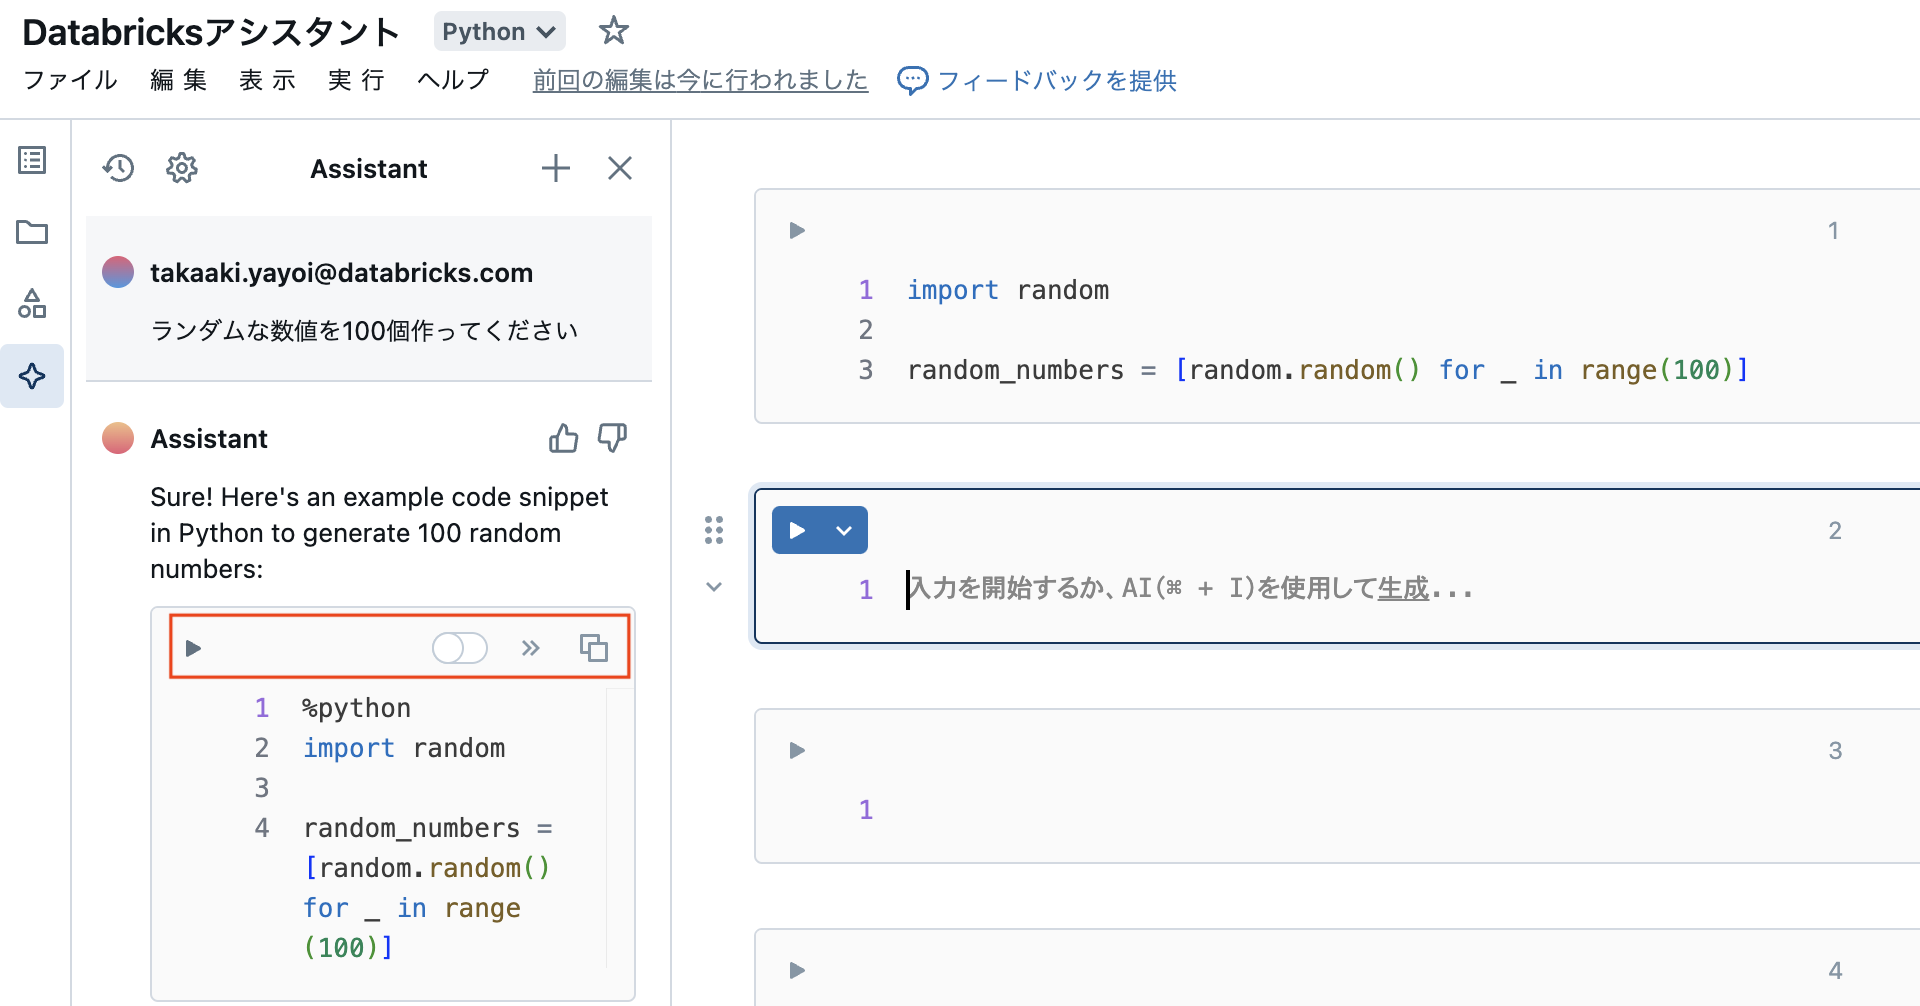Click the double-chevron icon in the snippet toolbar
Screen dimensions: 1920x1006
531,648
